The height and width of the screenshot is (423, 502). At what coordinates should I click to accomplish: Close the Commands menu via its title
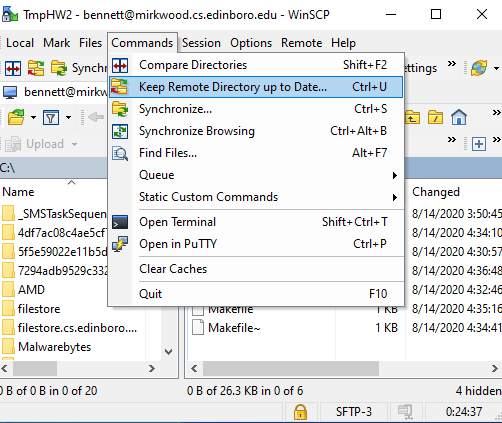click(142, 43)
